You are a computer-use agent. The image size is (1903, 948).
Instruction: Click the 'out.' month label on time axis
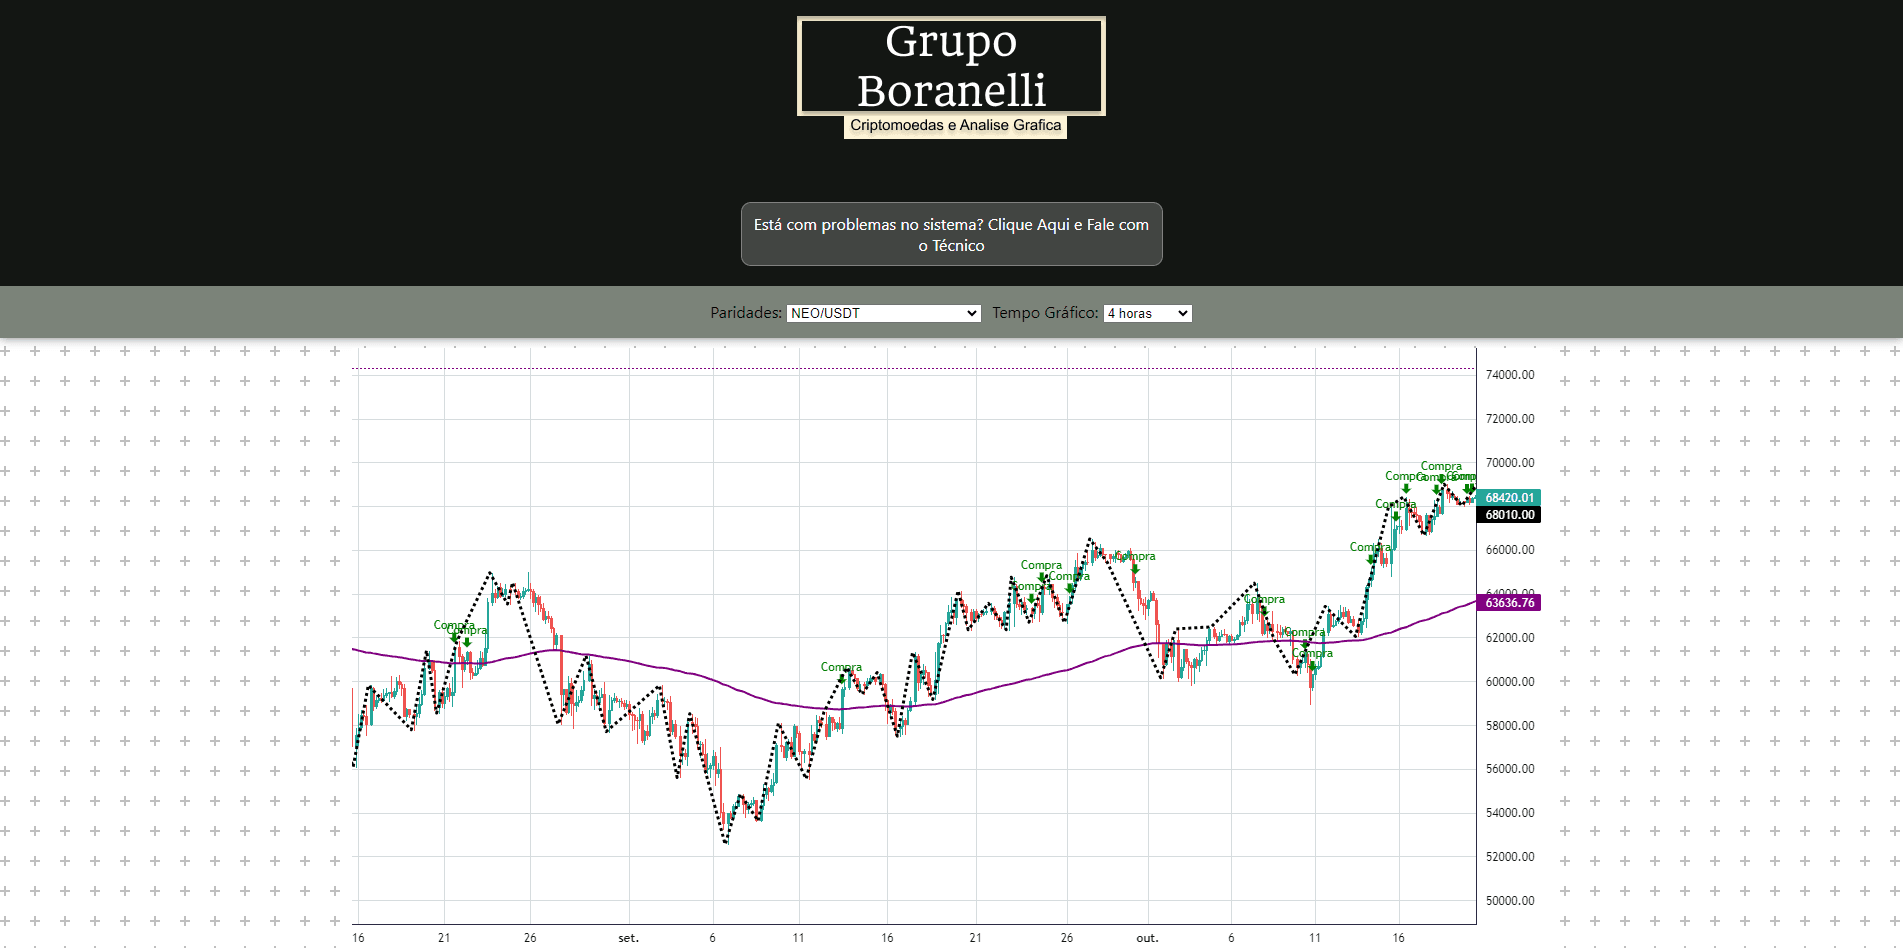(x=1147, y=938)
